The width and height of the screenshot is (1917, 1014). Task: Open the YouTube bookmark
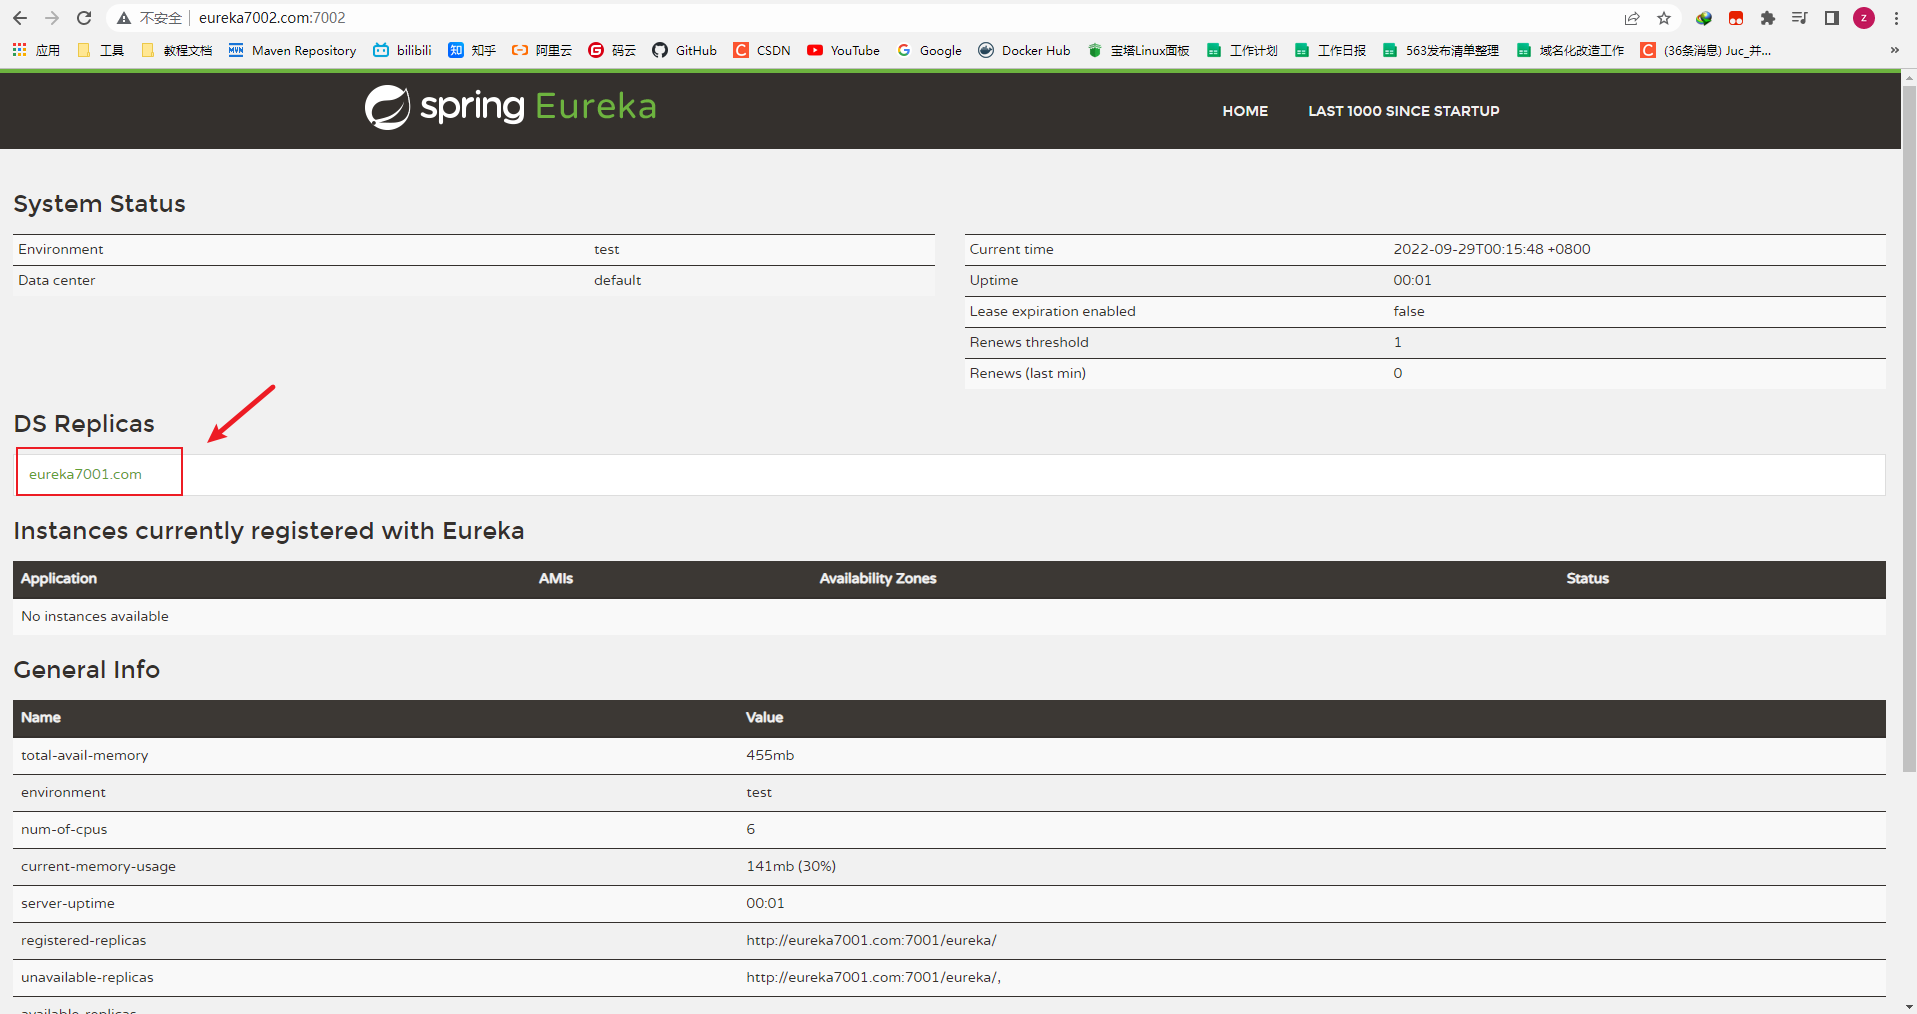844,50
